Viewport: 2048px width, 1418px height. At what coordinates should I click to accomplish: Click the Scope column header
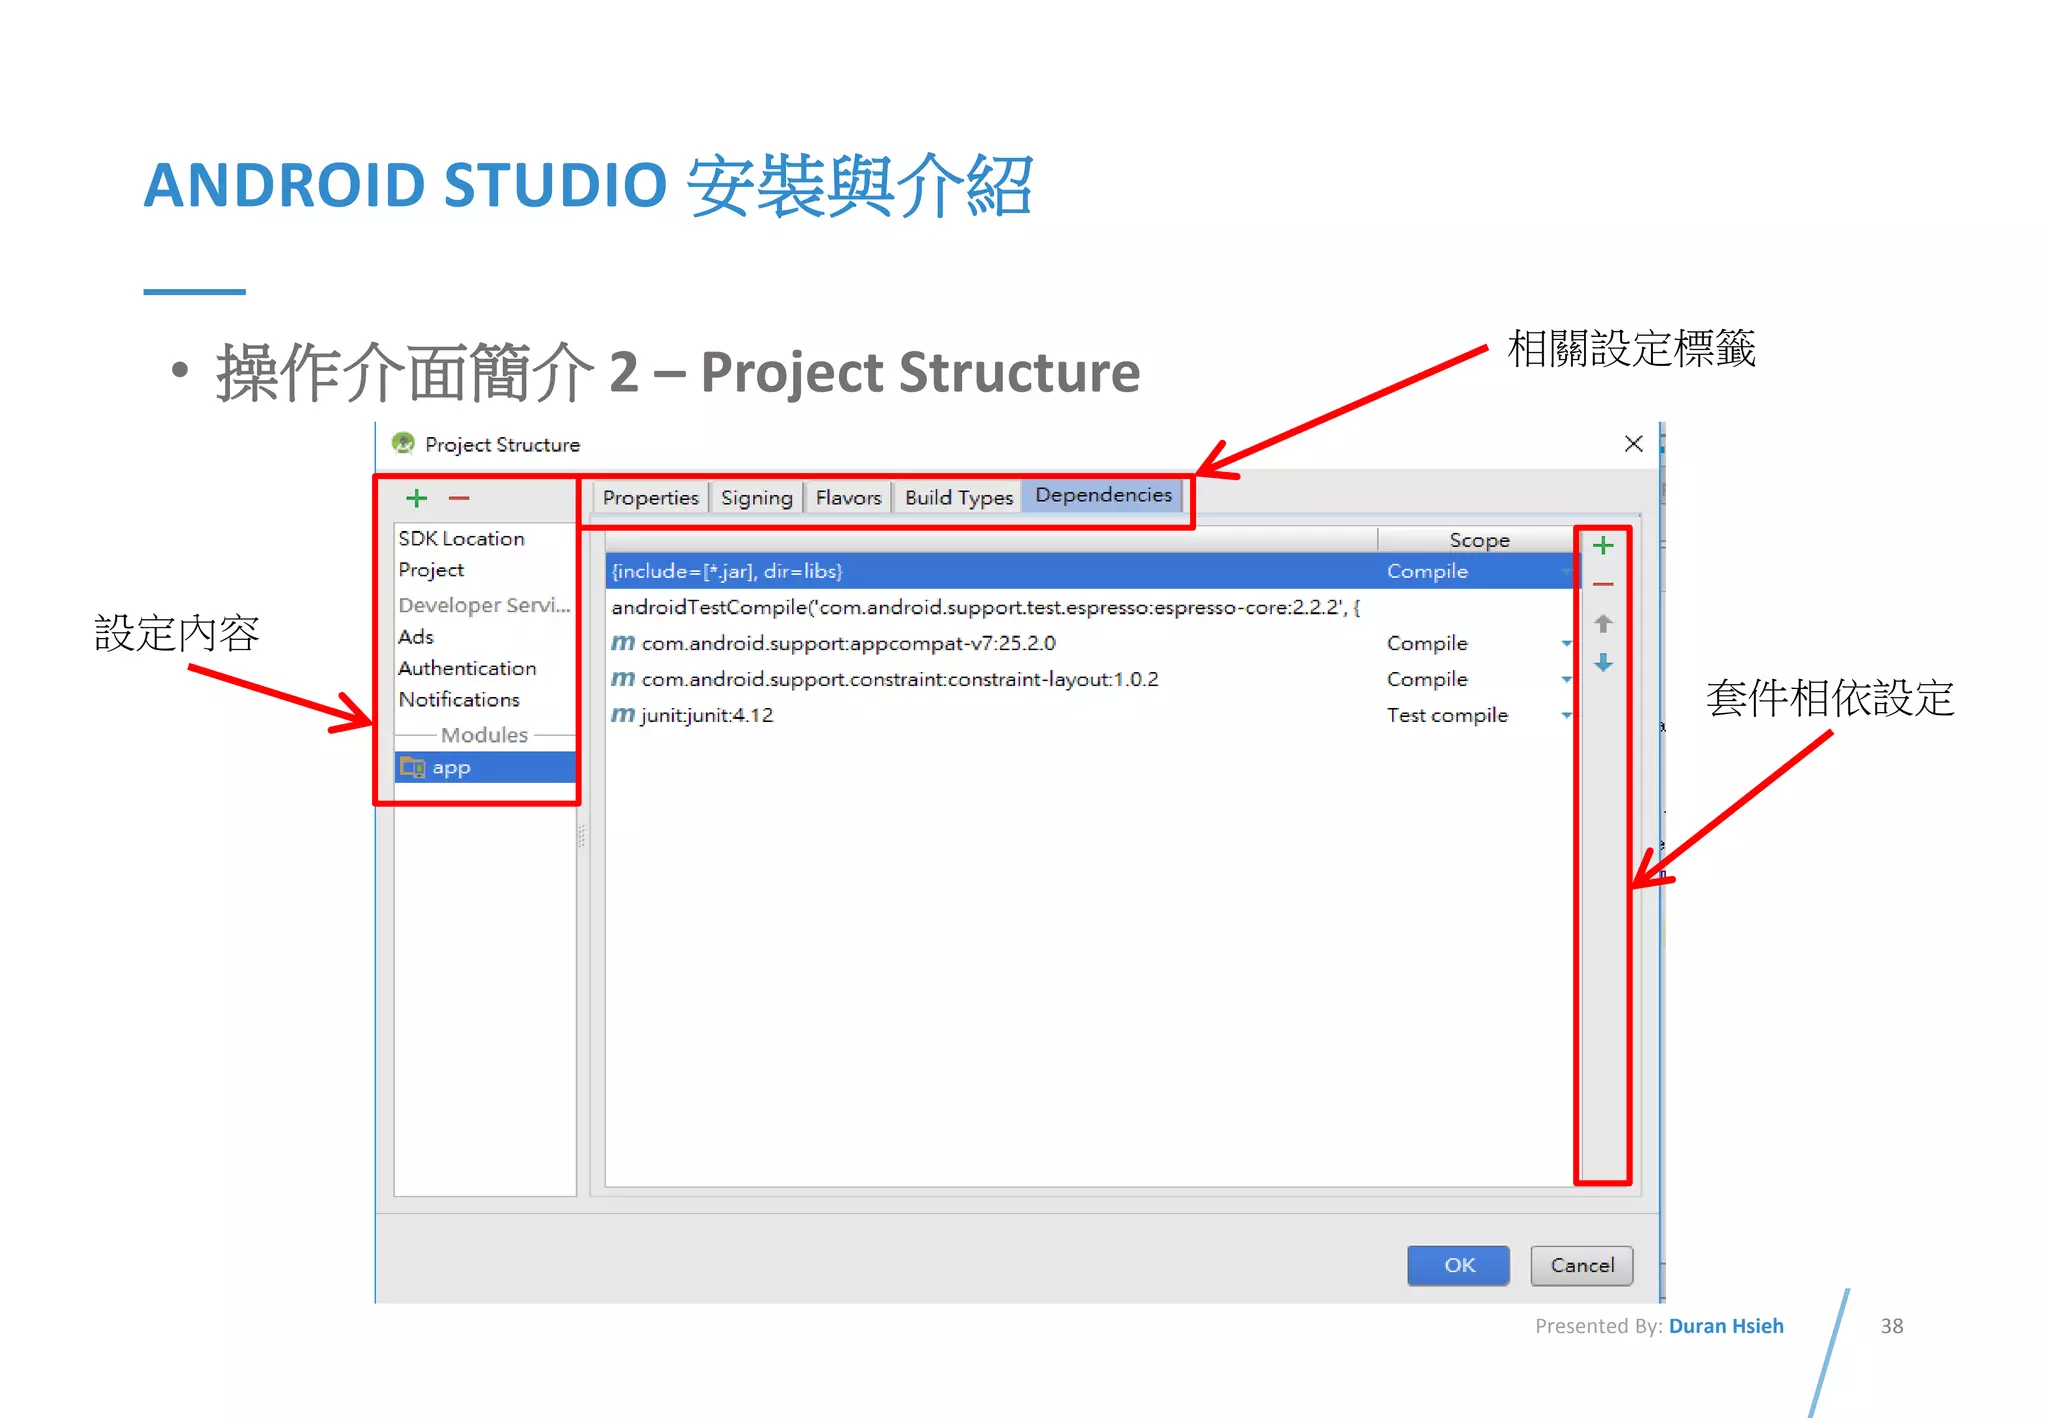coord(1479,539)
